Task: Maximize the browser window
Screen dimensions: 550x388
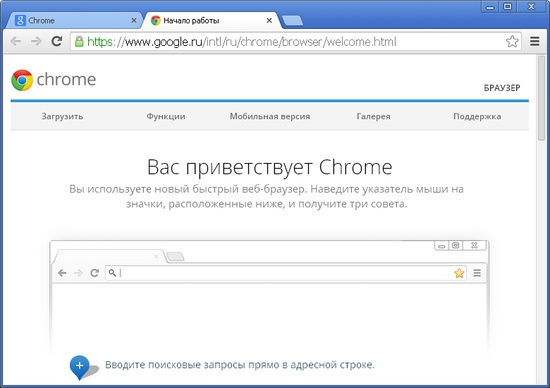Action: [507, 6]
